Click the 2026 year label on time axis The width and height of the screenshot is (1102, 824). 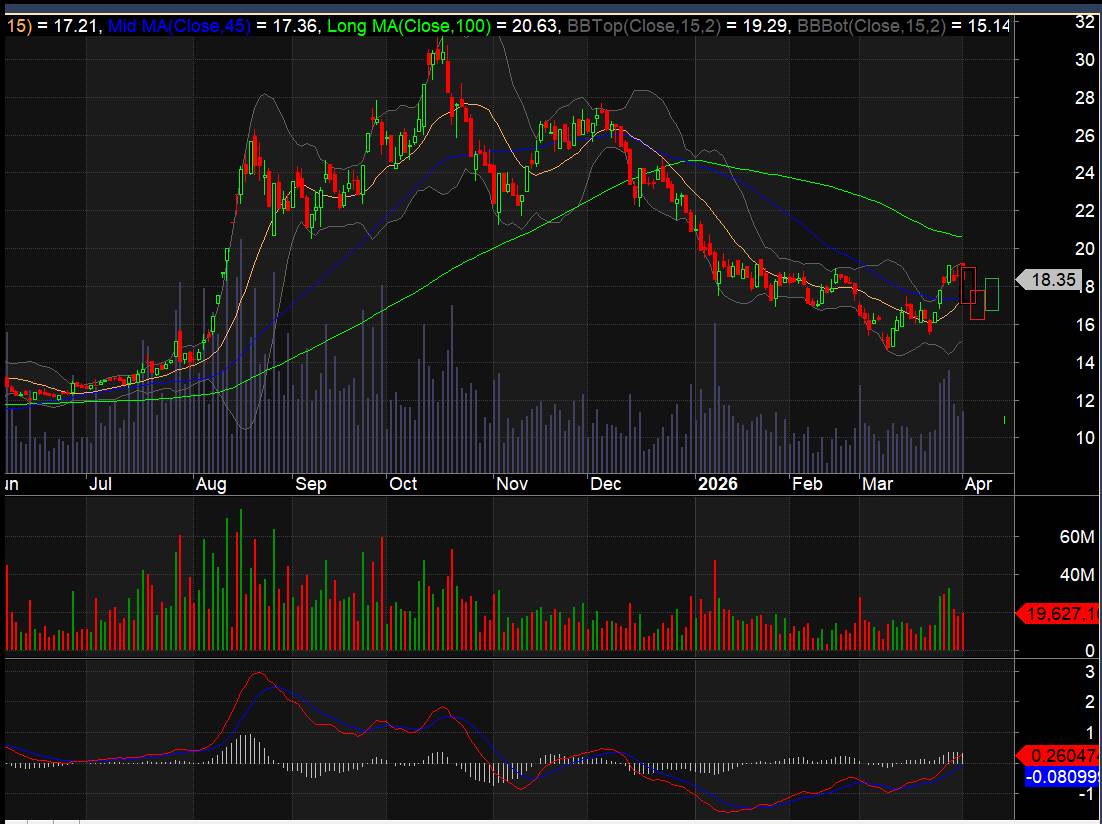point(717,484)
